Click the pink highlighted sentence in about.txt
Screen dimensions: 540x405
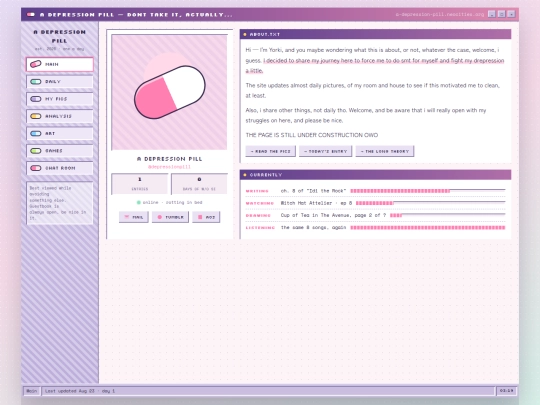click(375, 65)
